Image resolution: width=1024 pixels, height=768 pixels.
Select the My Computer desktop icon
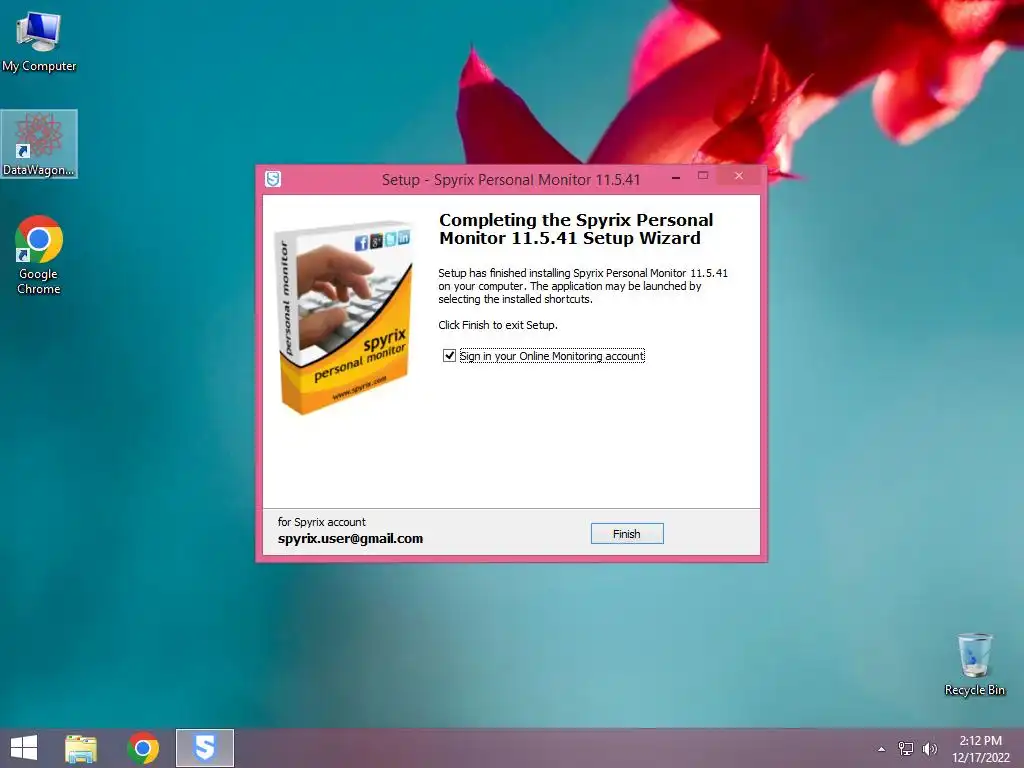39,42
